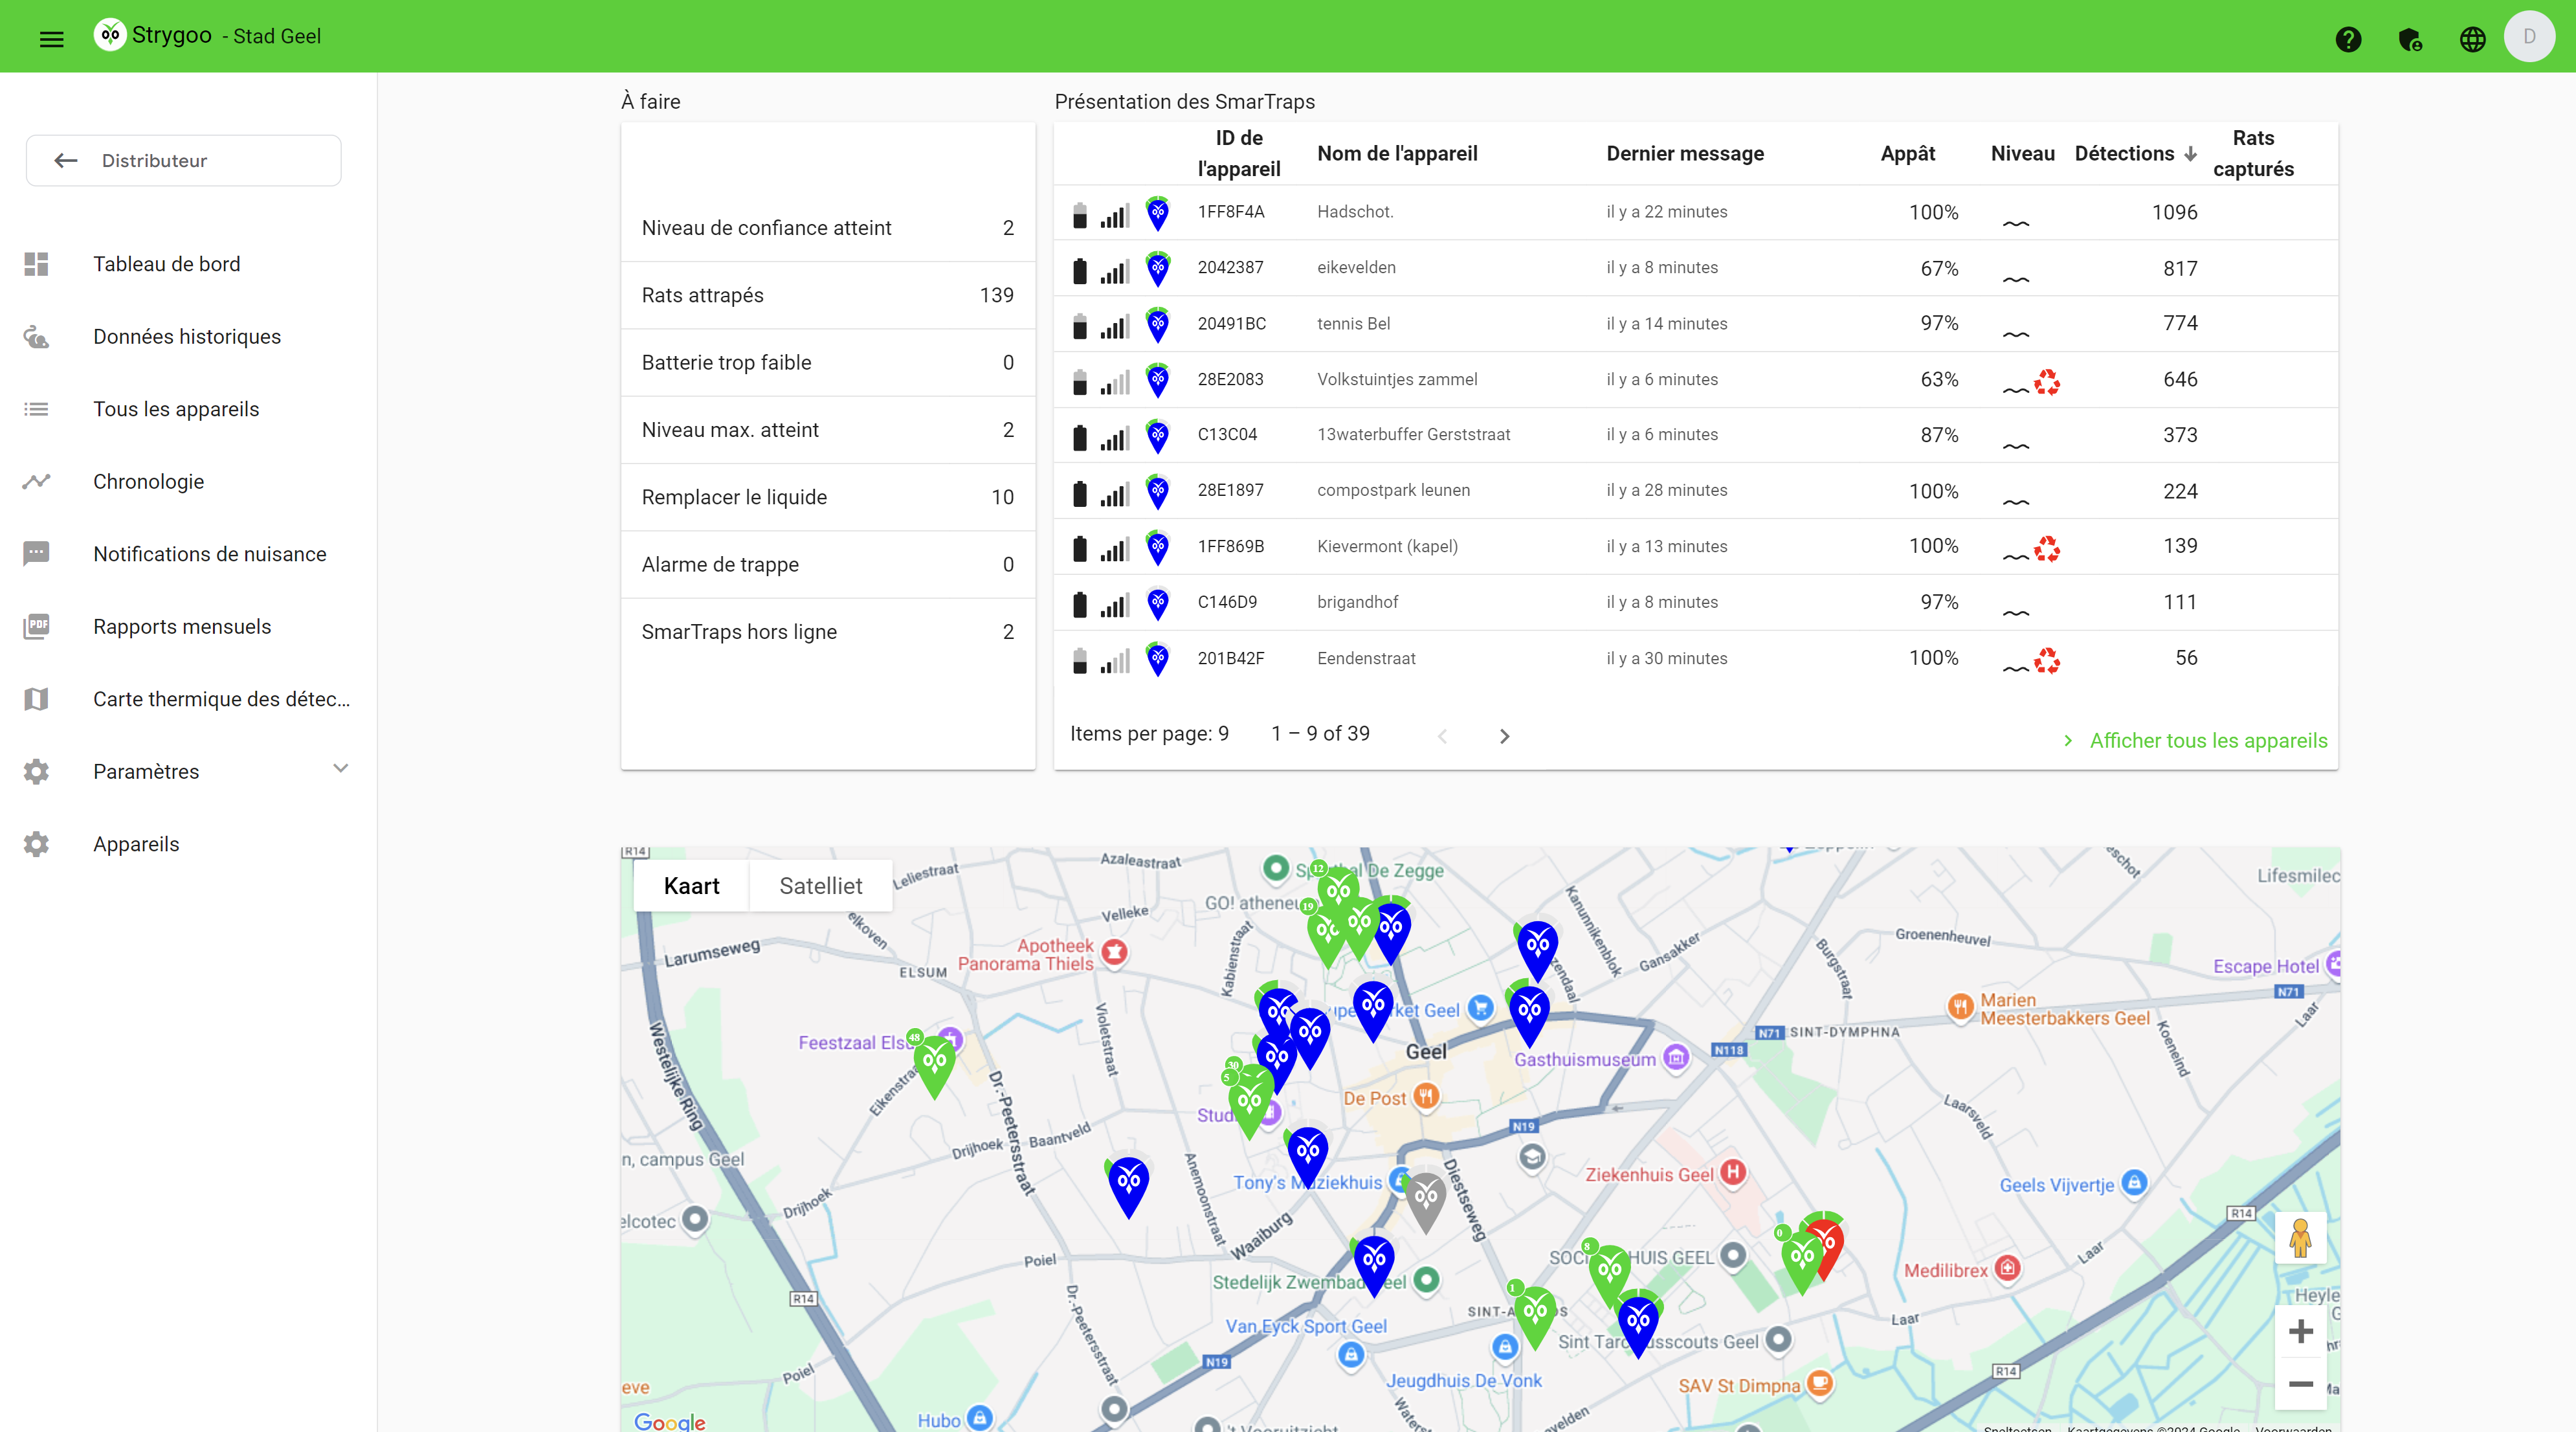
Task: Click device name tennis Bel
Action: pyautogui.click(x=1353, y=324)
